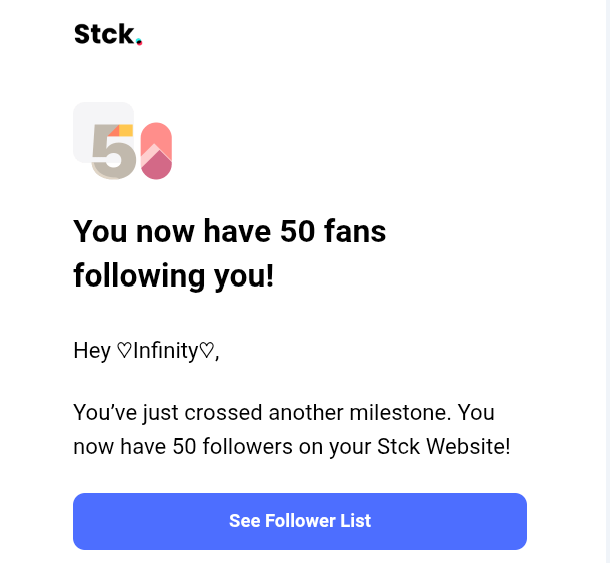The height and width of the screenshot is (563, 610).
Task: Click the heart symbol before Infinity
Action: pos(124,351)
